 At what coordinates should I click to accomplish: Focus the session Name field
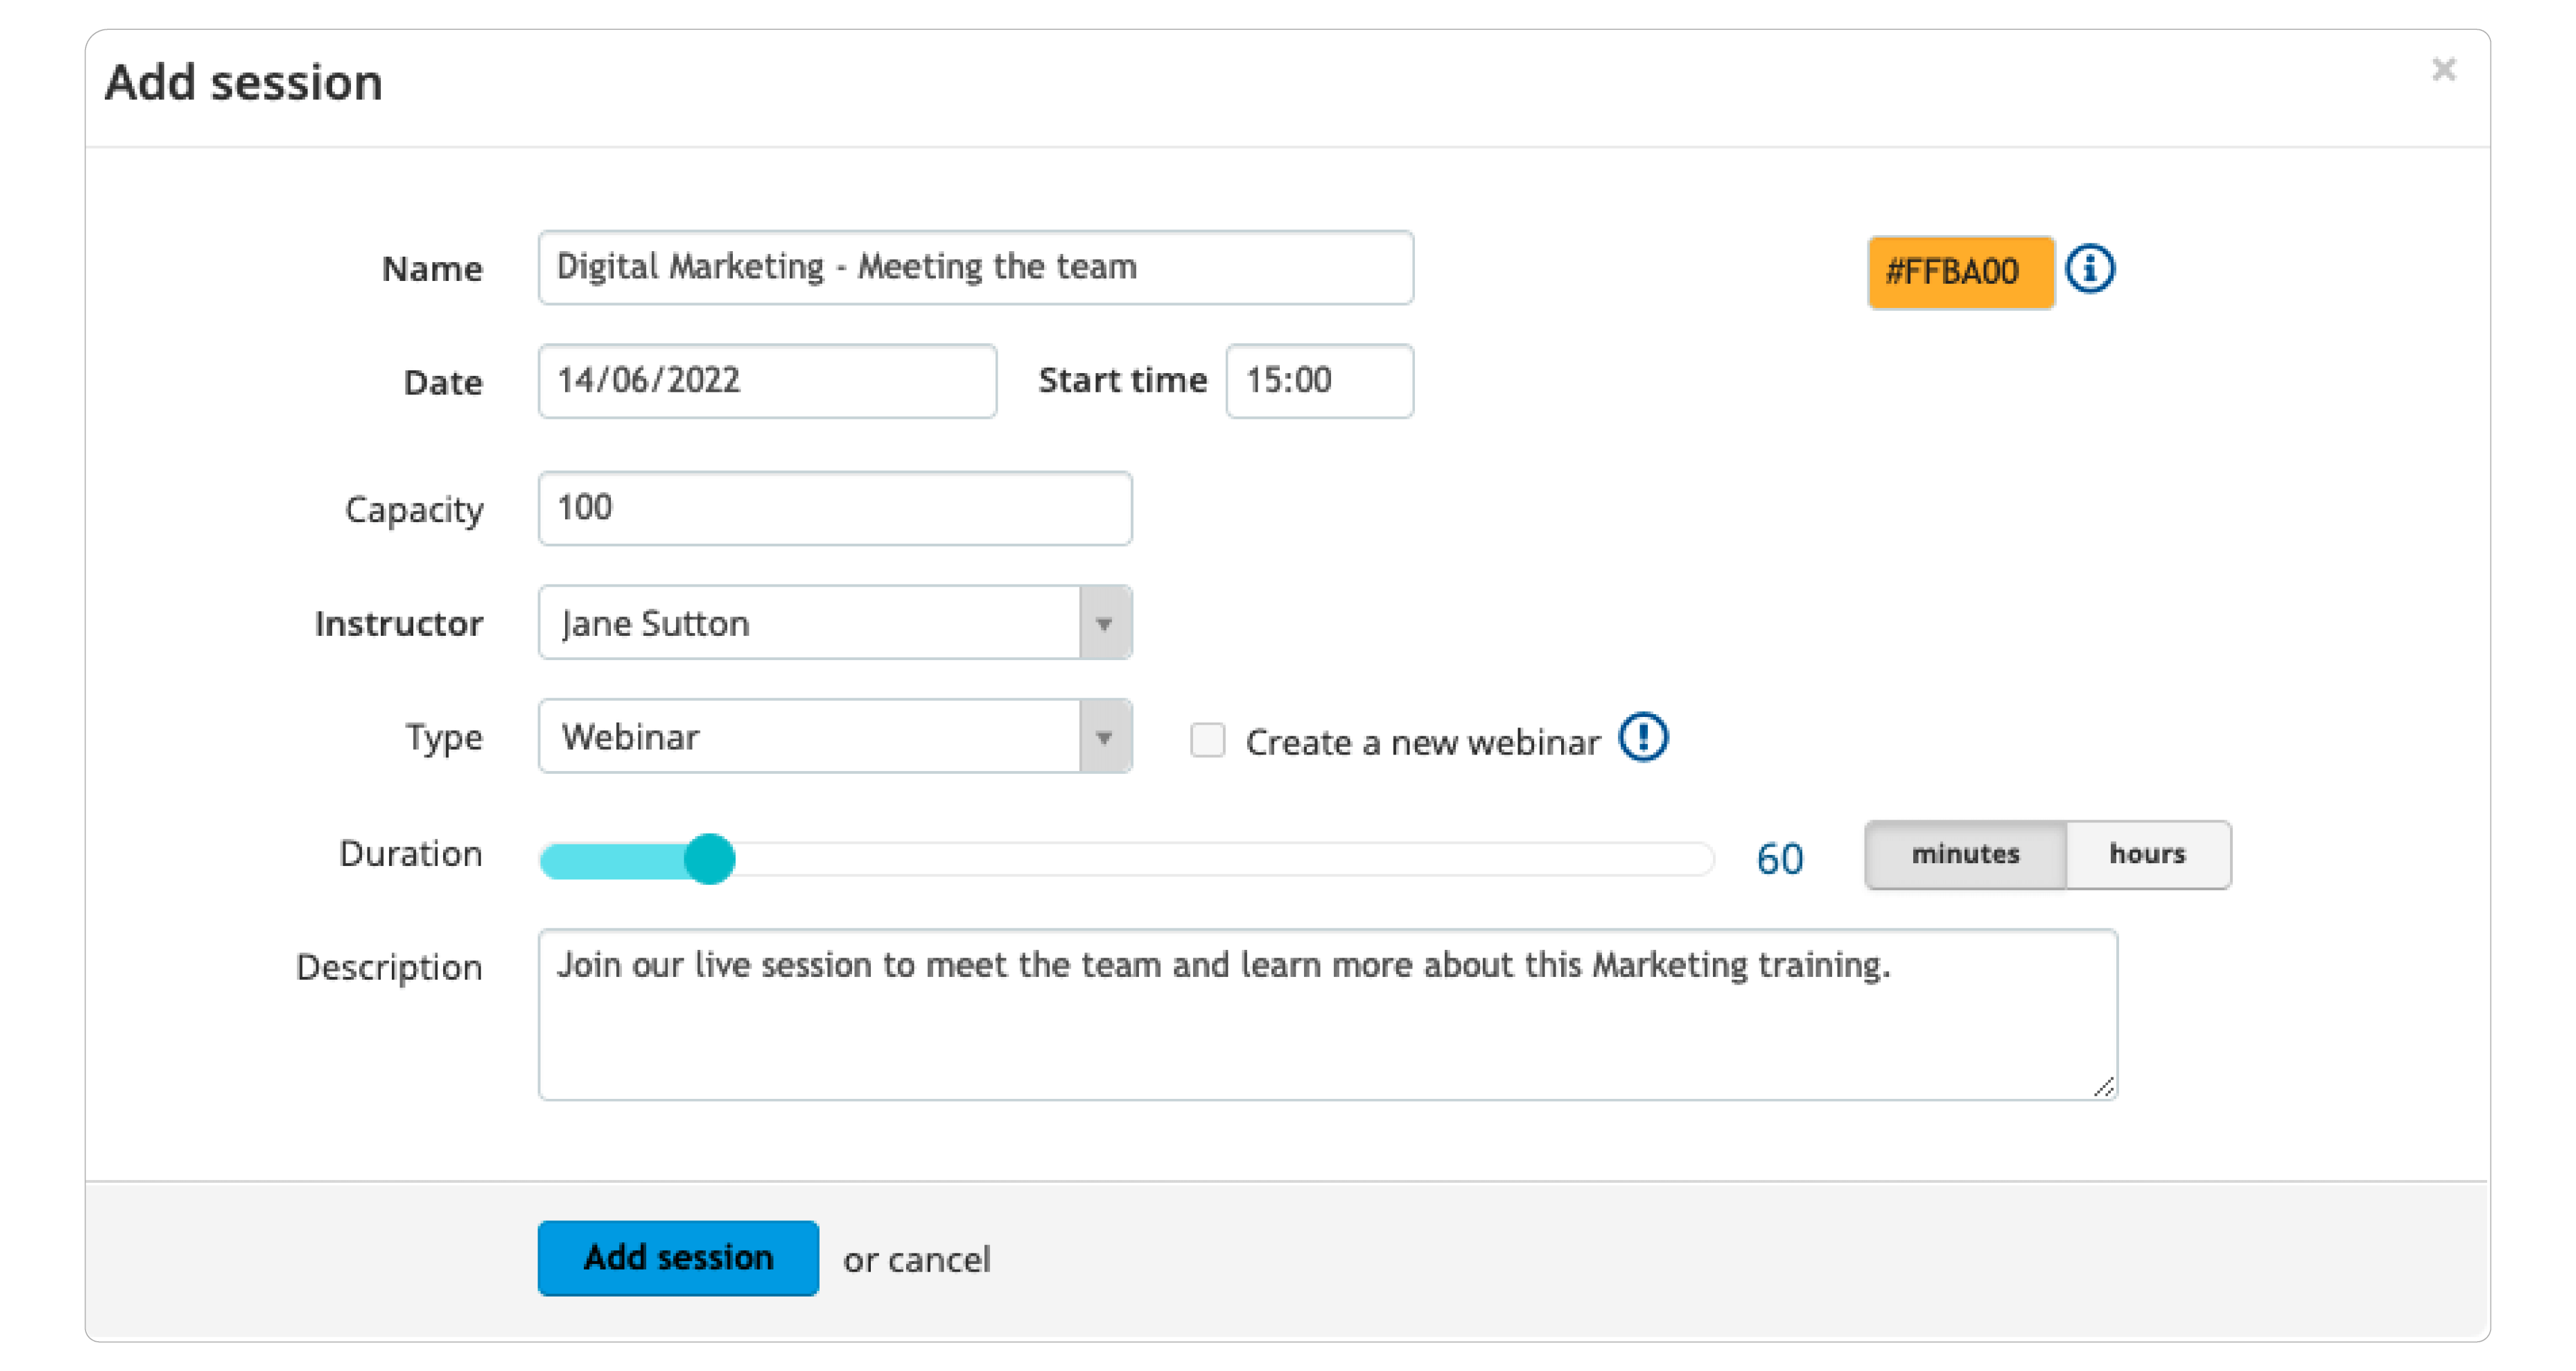tap(975, 267)
